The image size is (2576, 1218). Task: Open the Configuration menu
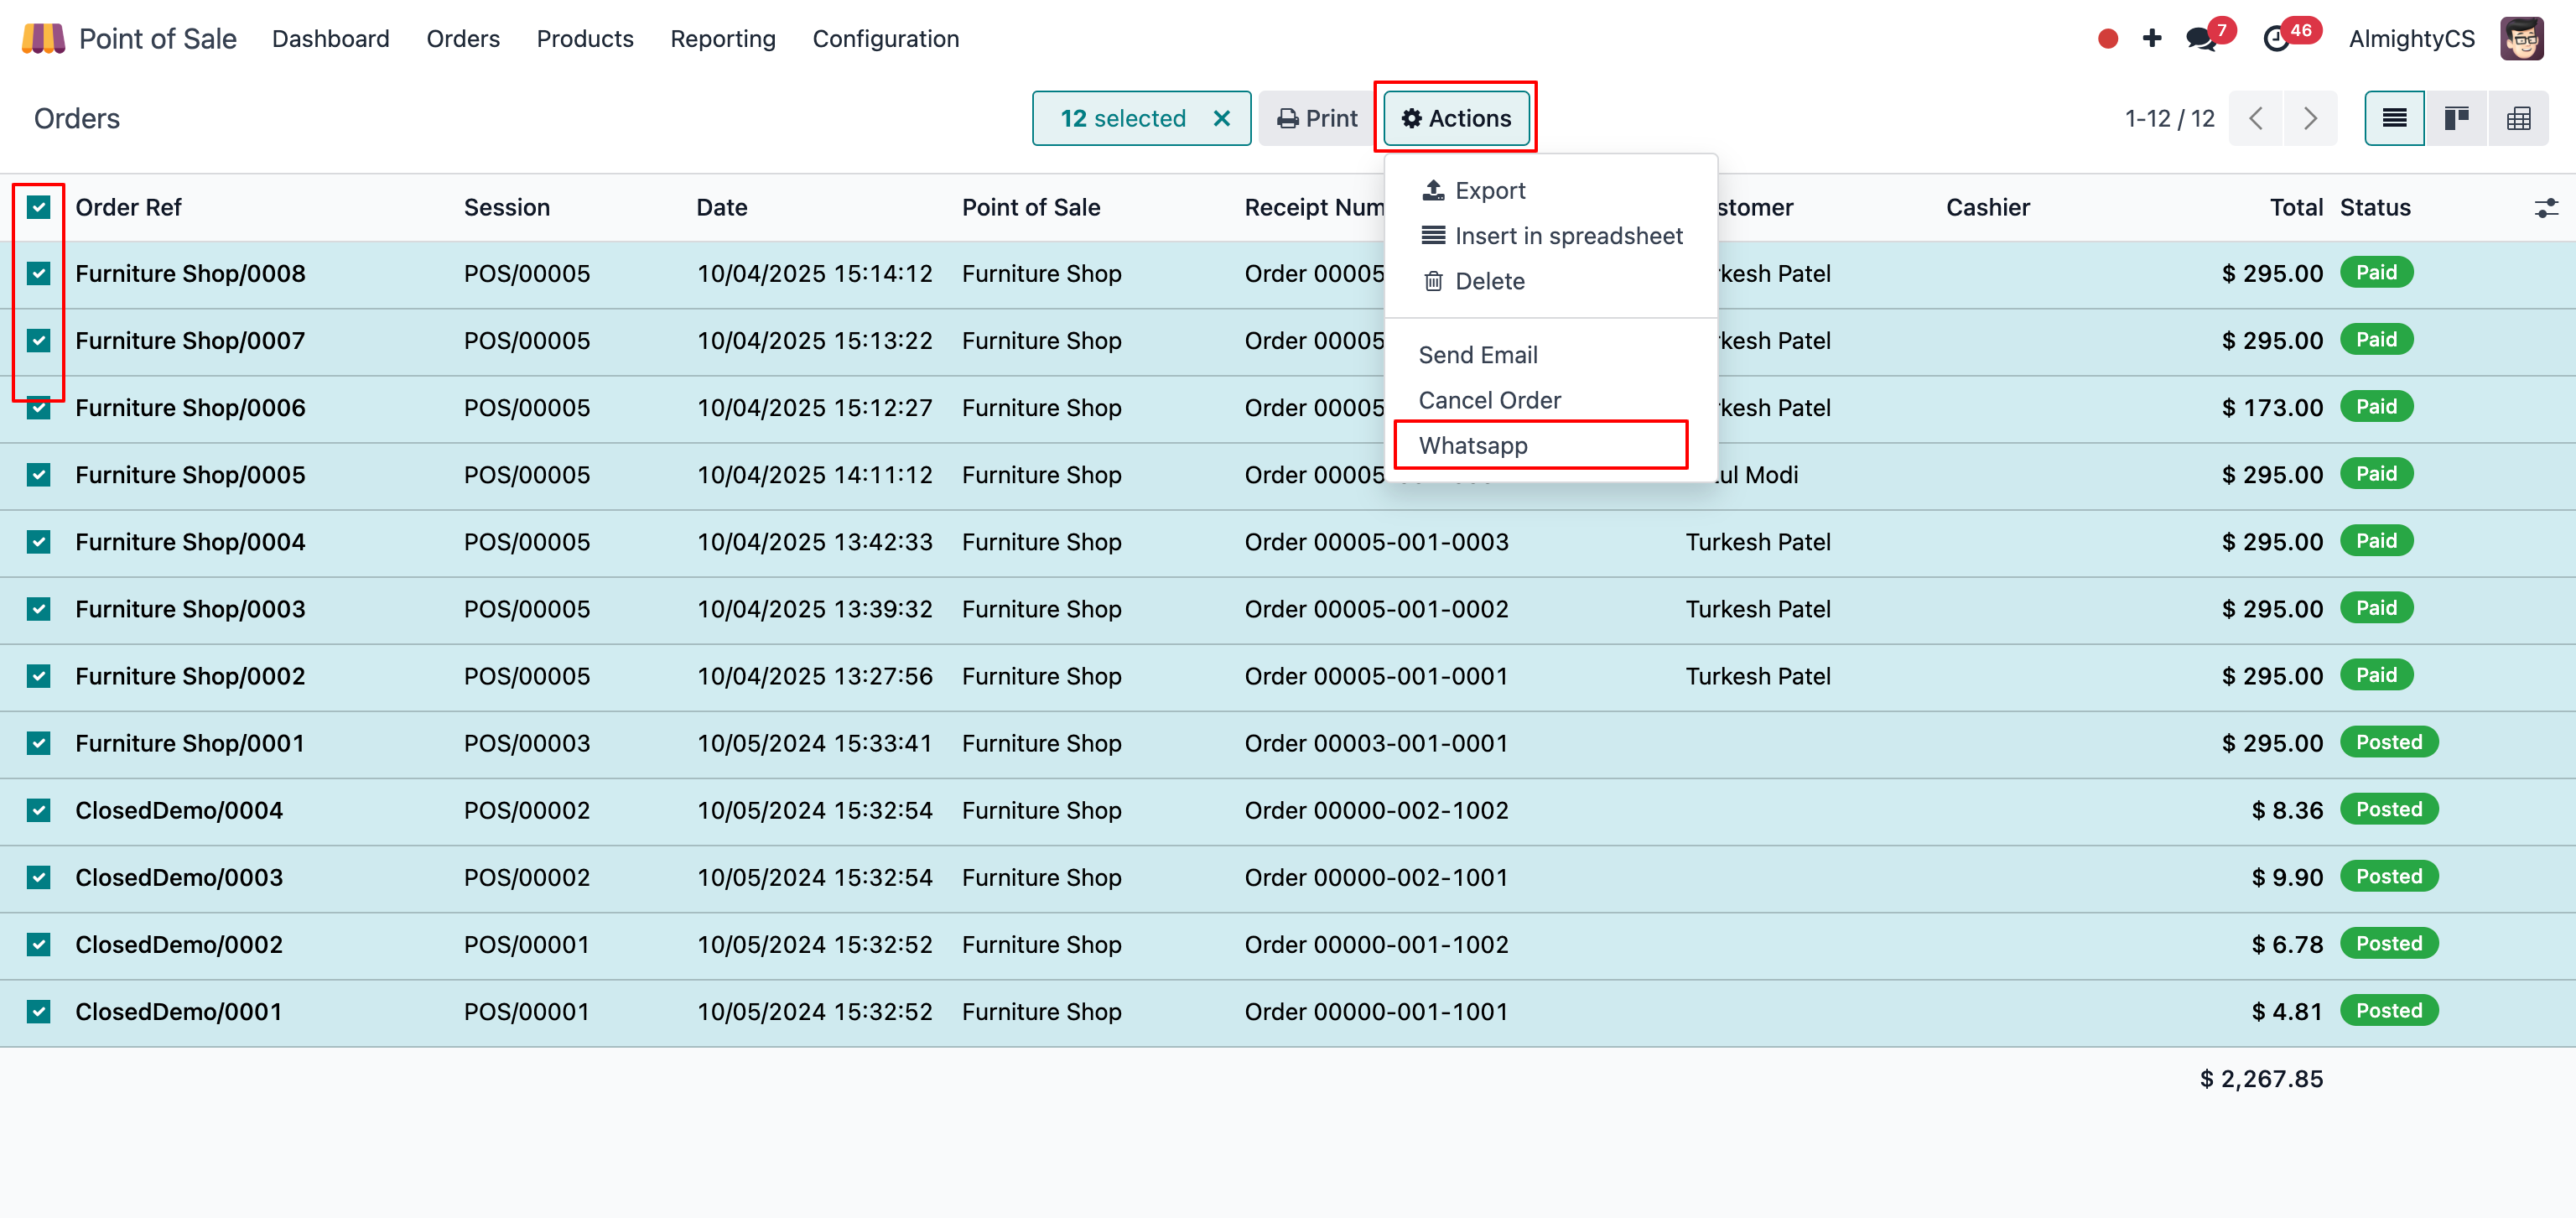point(885,39)
